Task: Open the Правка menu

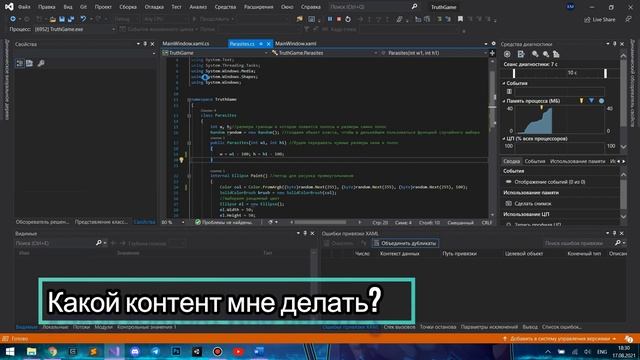Action: pos(47,7)
